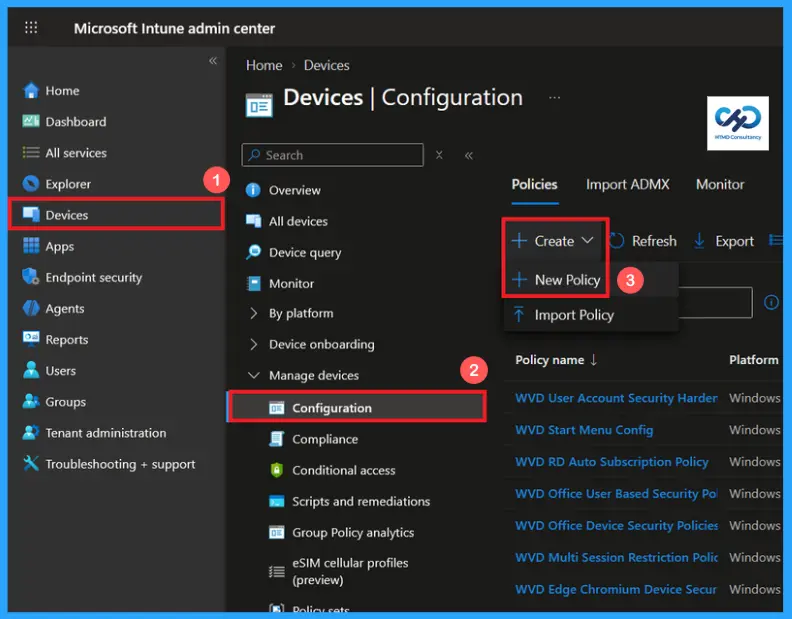
Task: Select Configuration under Manage devices
Action: [x=357, y=407]
